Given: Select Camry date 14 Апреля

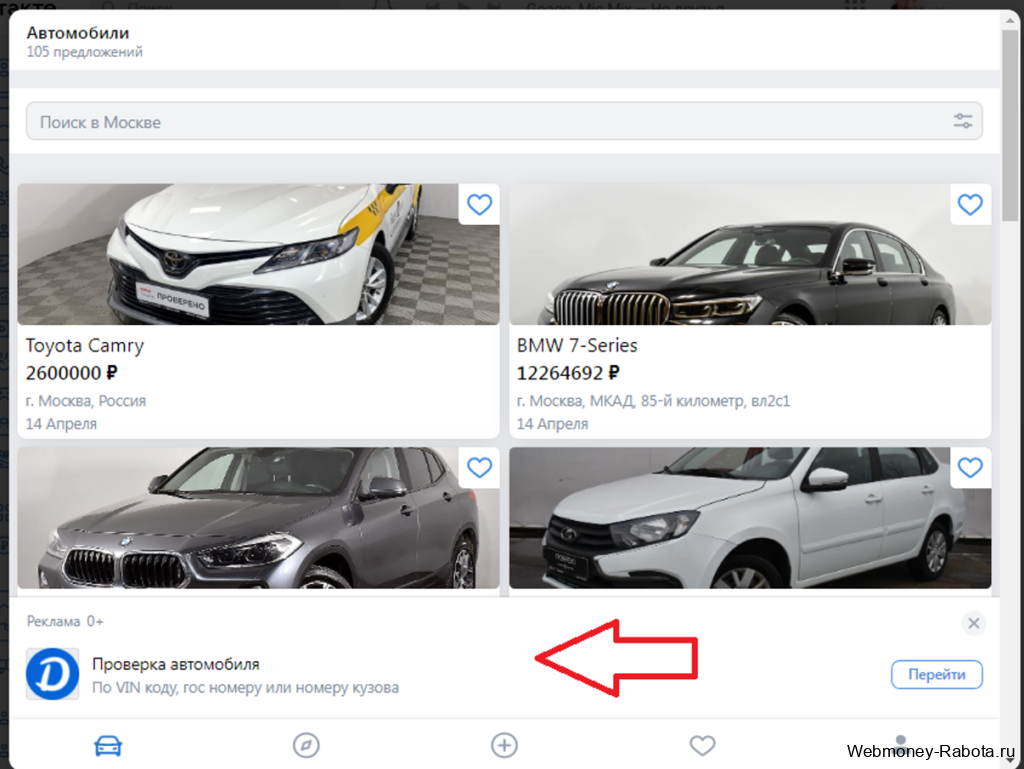Looking at the screenshot, I should coord(61,424).
